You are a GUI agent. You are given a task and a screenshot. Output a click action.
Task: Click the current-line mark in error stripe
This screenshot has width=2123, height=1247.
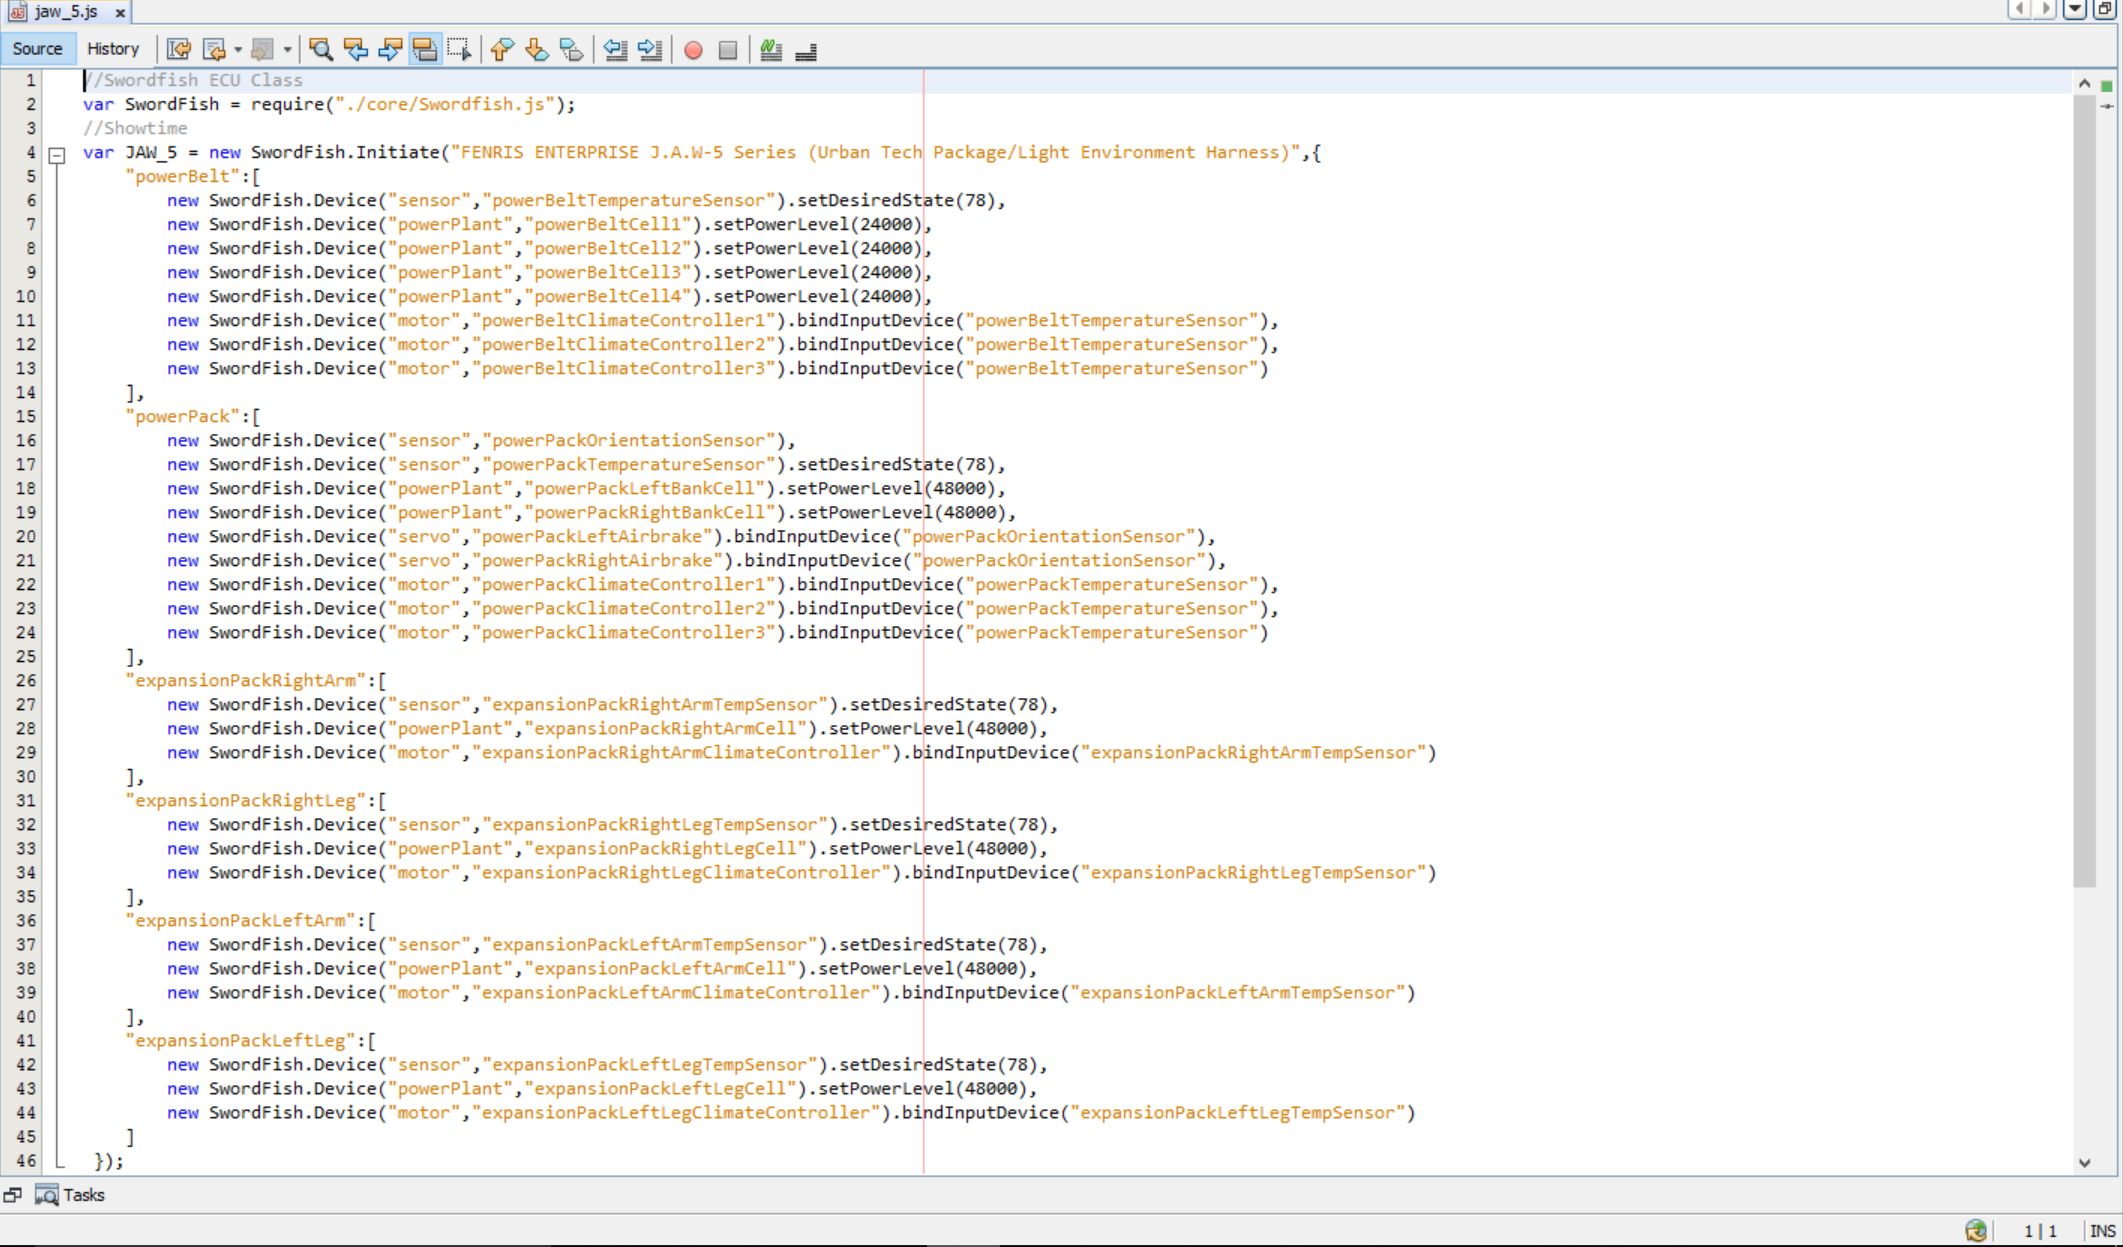(2107, 106)
